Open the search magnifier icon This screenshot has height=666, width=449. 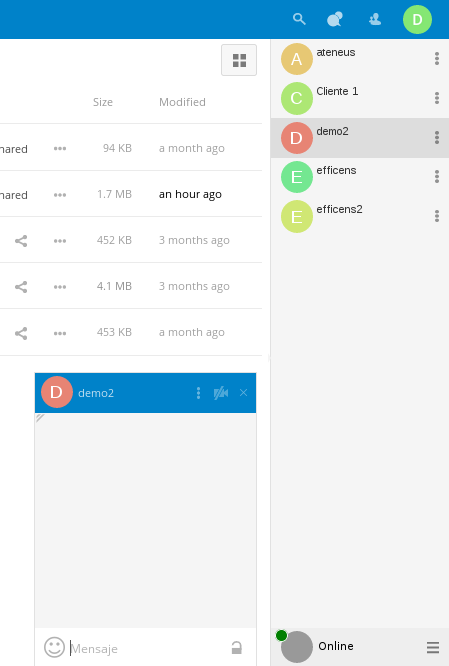pyautogui.click(x=299, y=19)
